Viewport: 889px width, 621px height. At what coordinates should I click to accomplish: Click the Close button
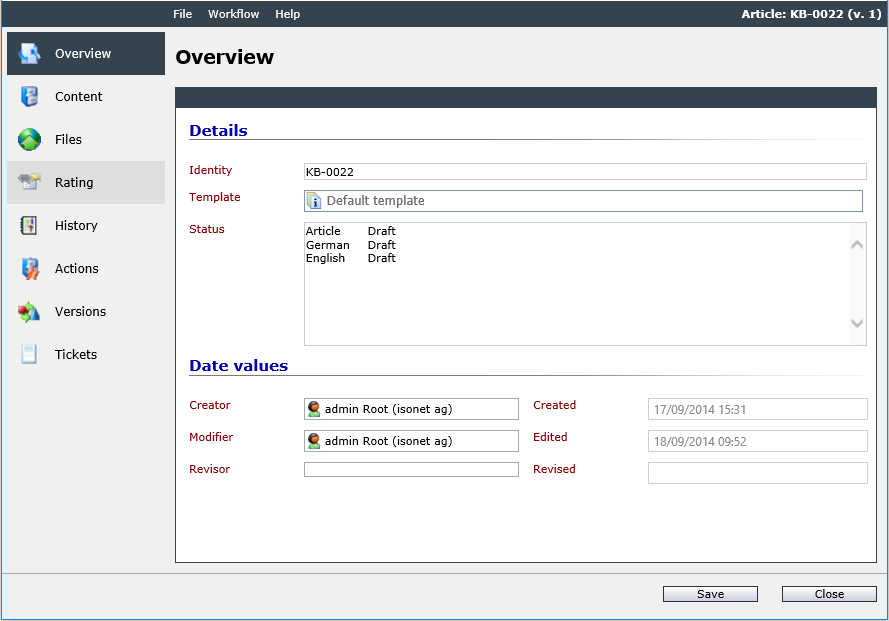(x=829, y=594)
